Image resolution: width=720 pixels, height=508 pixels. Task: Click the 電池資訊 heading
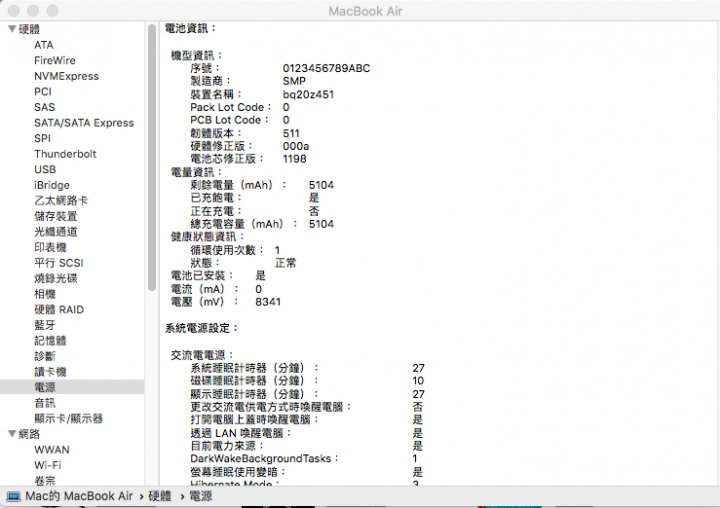click(190, 28)
